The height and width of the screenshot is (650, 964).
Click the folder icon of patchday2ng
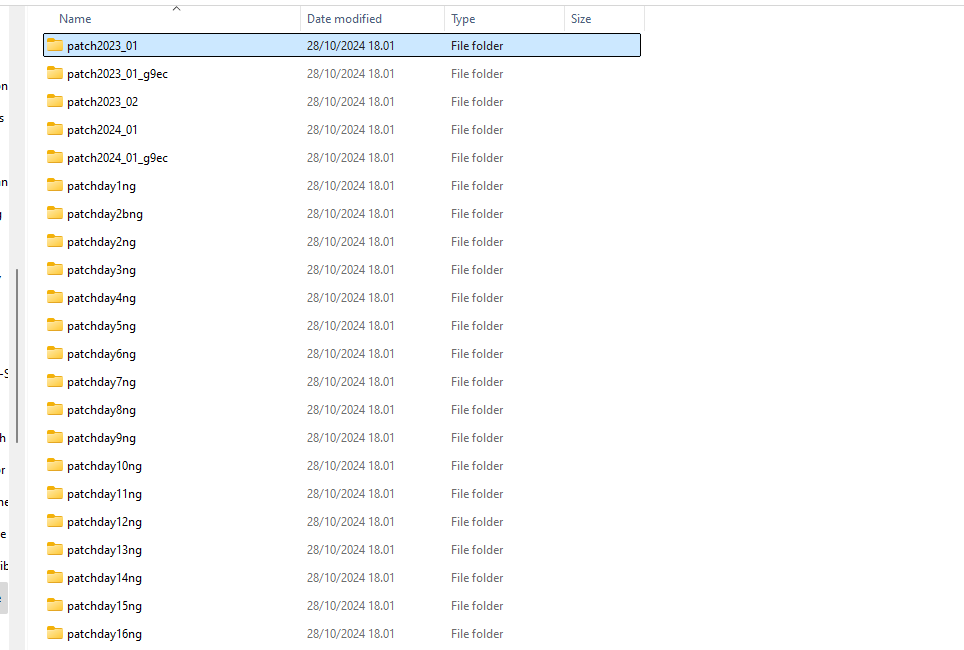pos(55,241)
